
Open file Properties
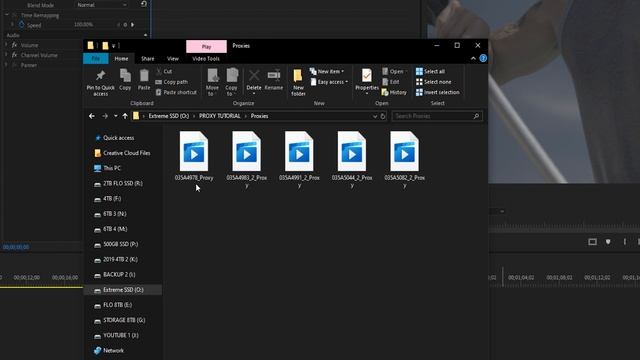[367, 82]
